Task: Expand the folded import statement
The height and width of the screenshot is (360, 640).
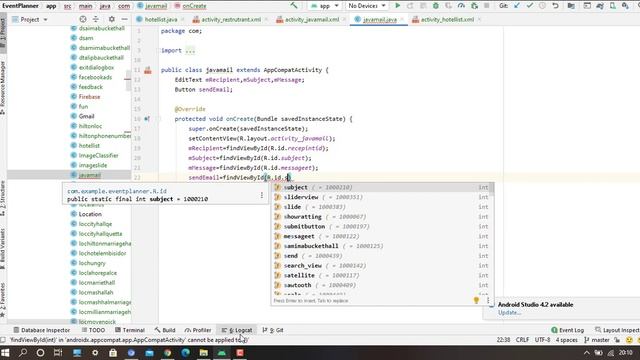Action: coord(190,51)
